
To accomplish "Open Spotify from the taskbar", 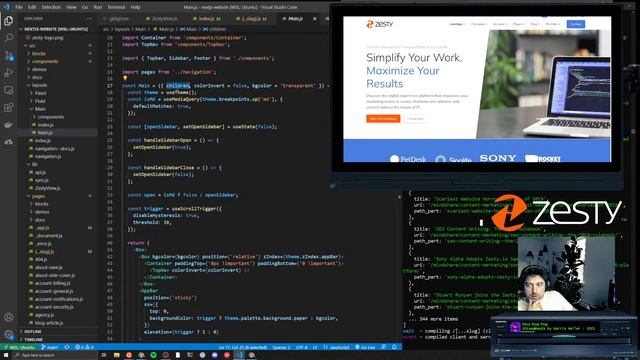I will coord(153,356).
